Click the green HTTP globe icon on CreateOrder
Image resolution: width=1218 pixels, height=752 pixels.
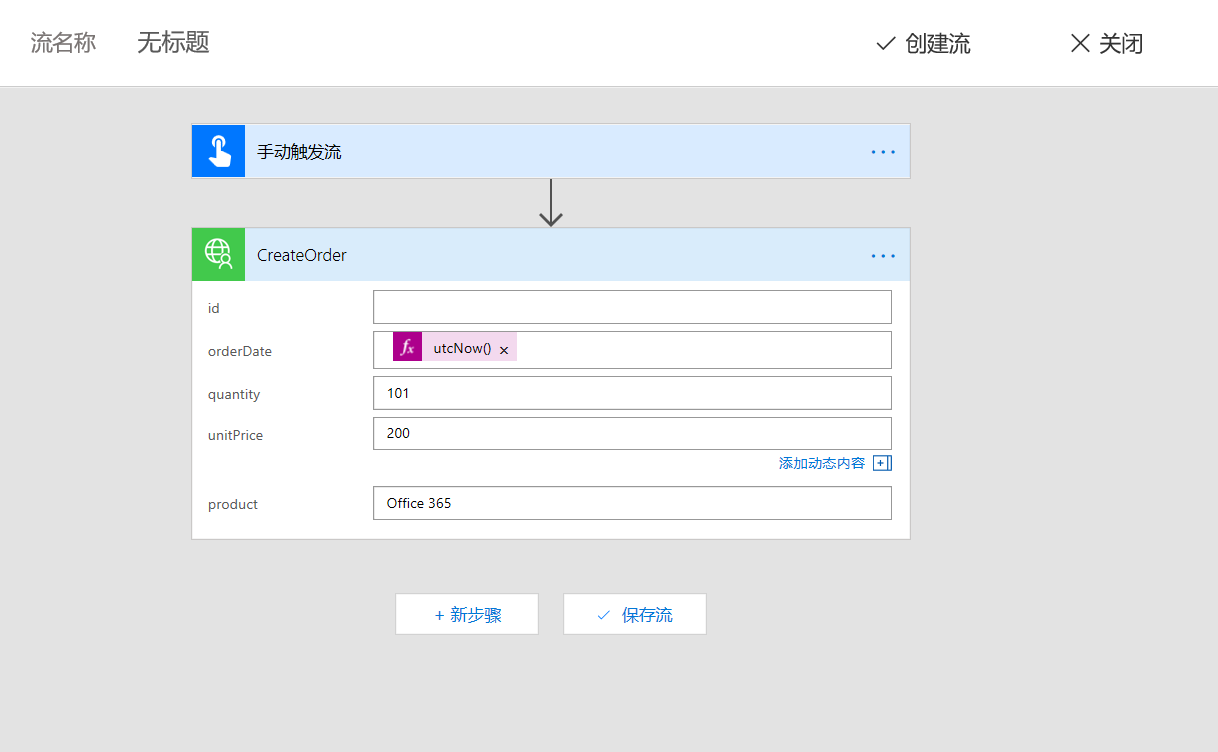(218, 254)
